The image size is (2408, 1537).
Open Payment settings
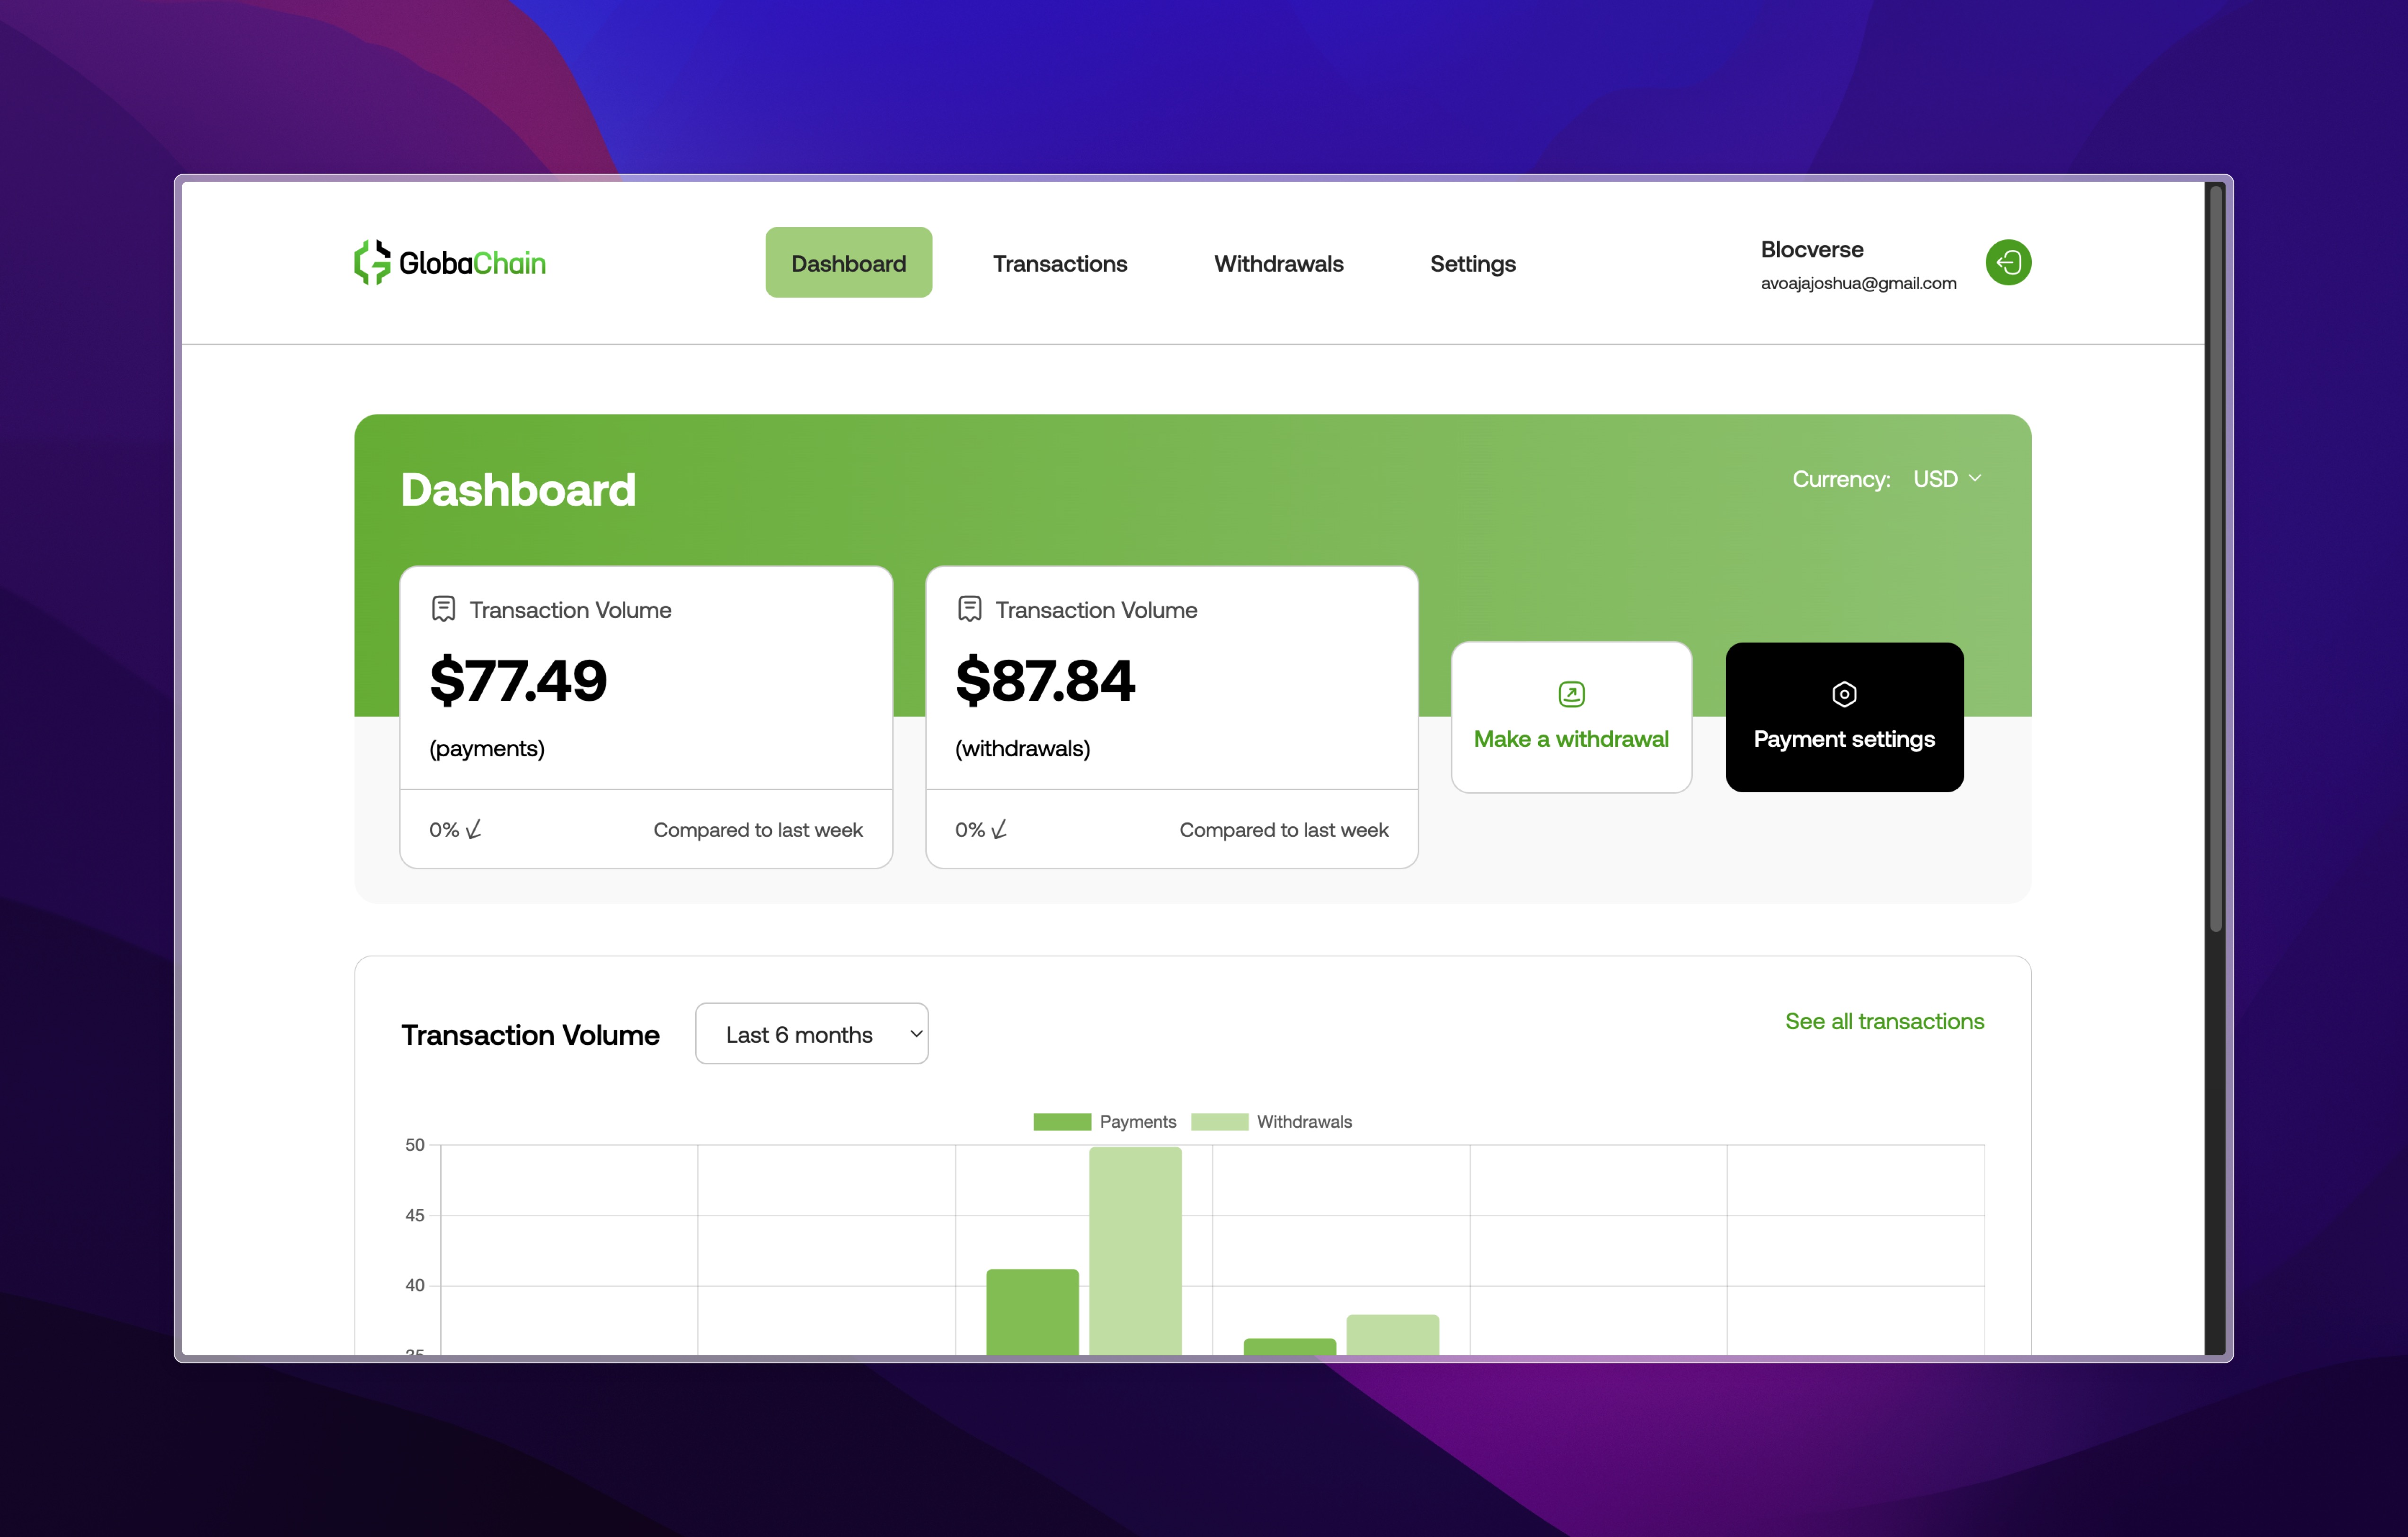tap(1844, 717)
